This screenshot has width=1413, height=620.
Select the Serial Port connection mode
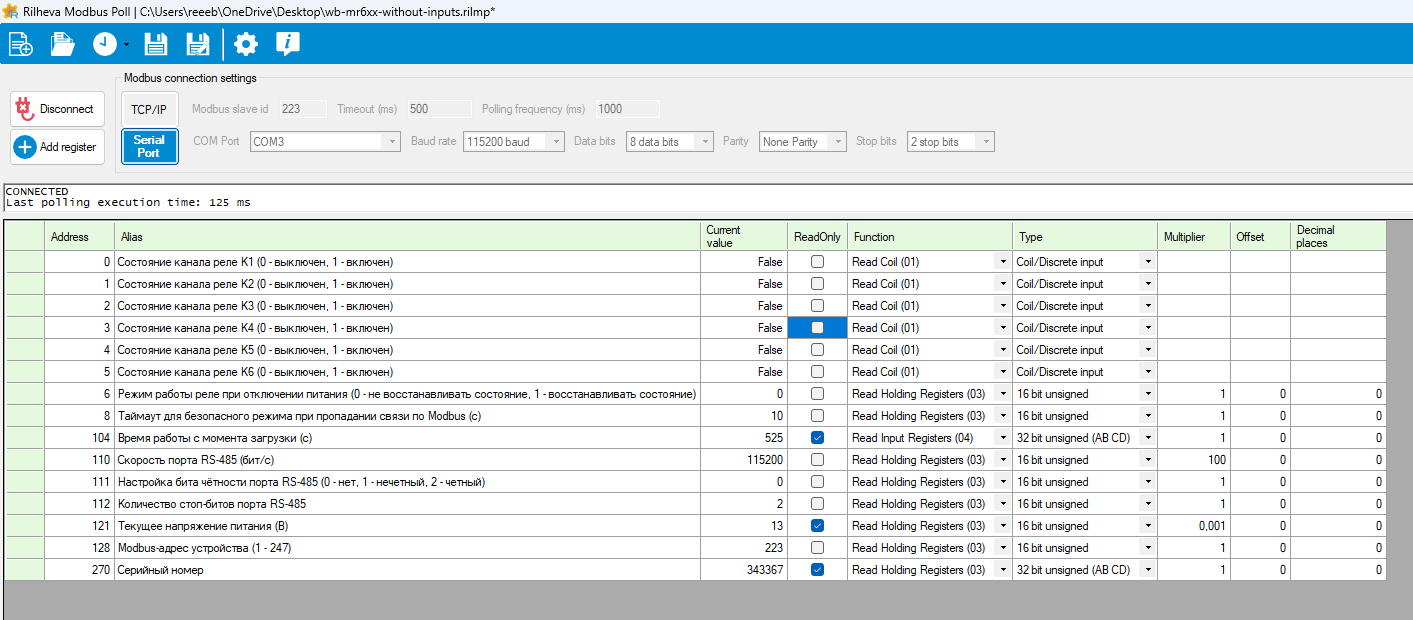click(x=149, y=146)
